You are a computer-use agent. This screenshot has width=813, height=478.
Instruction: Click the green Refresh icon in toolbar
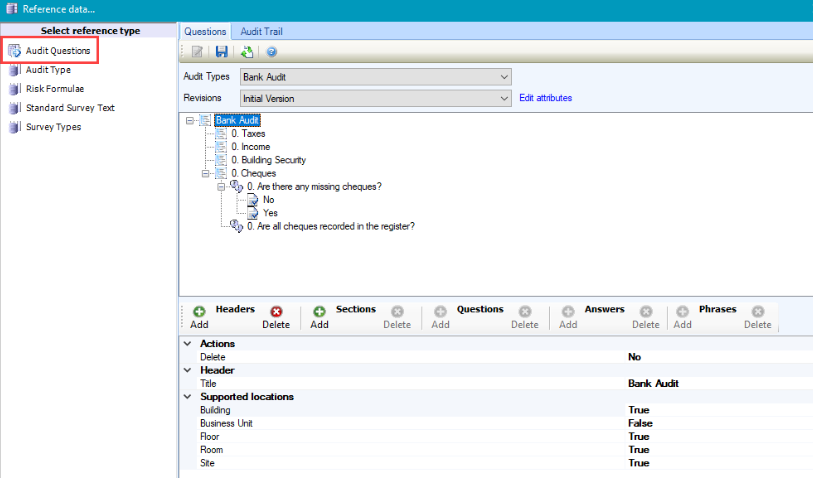pos(246,51)
